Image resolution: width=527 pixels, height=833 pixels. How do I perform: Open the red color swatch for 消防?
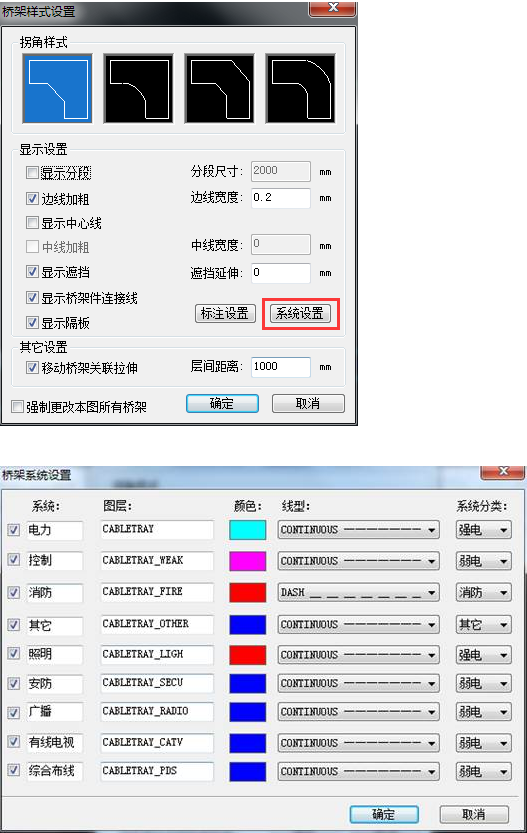tap(248, 592)
